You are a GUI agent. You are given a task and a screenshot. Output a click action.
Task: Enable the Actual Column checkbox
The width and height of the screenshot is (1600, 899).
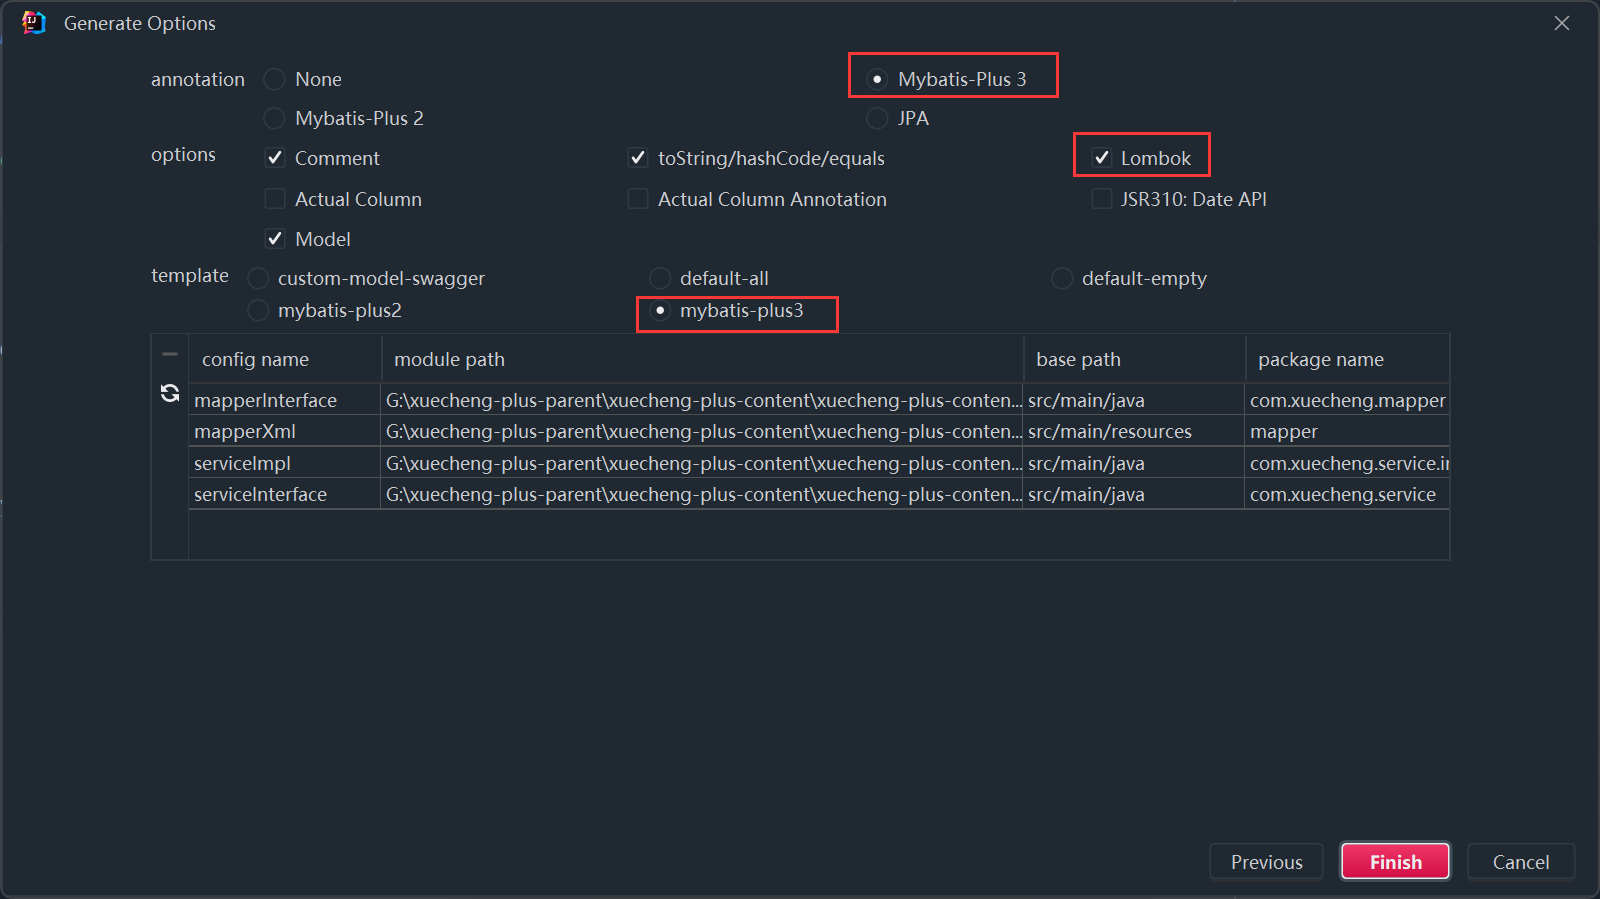click(275, 199)
